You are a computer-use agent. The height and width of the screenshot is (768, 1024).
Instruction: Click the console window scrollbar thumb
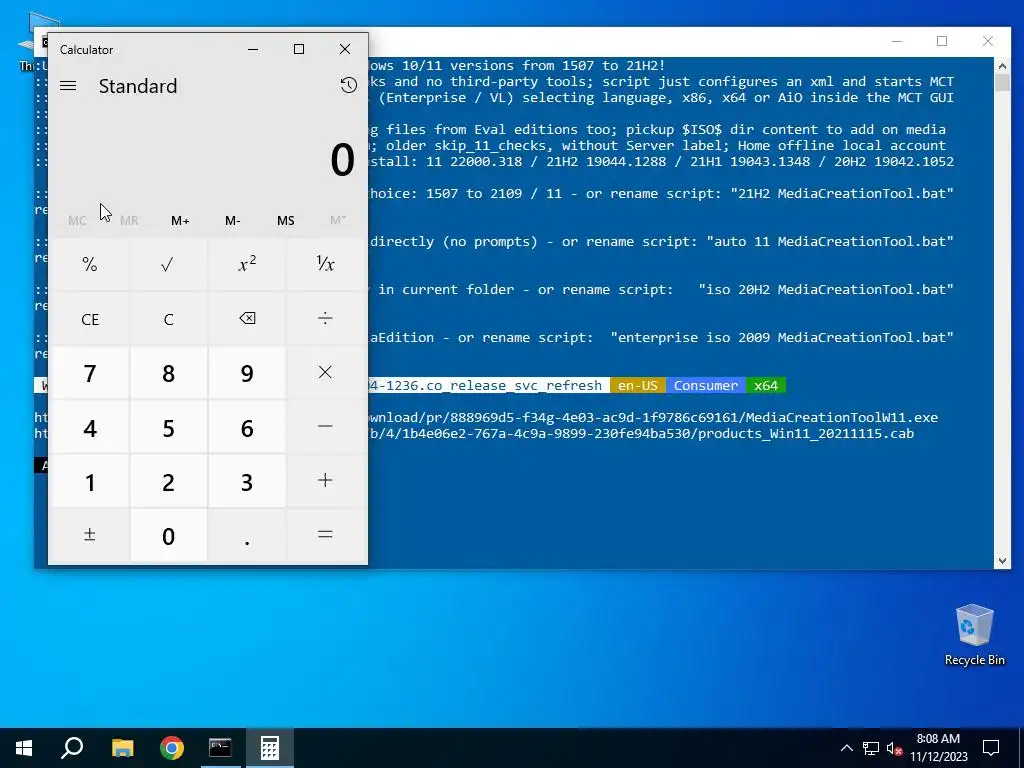point(1002,82)
